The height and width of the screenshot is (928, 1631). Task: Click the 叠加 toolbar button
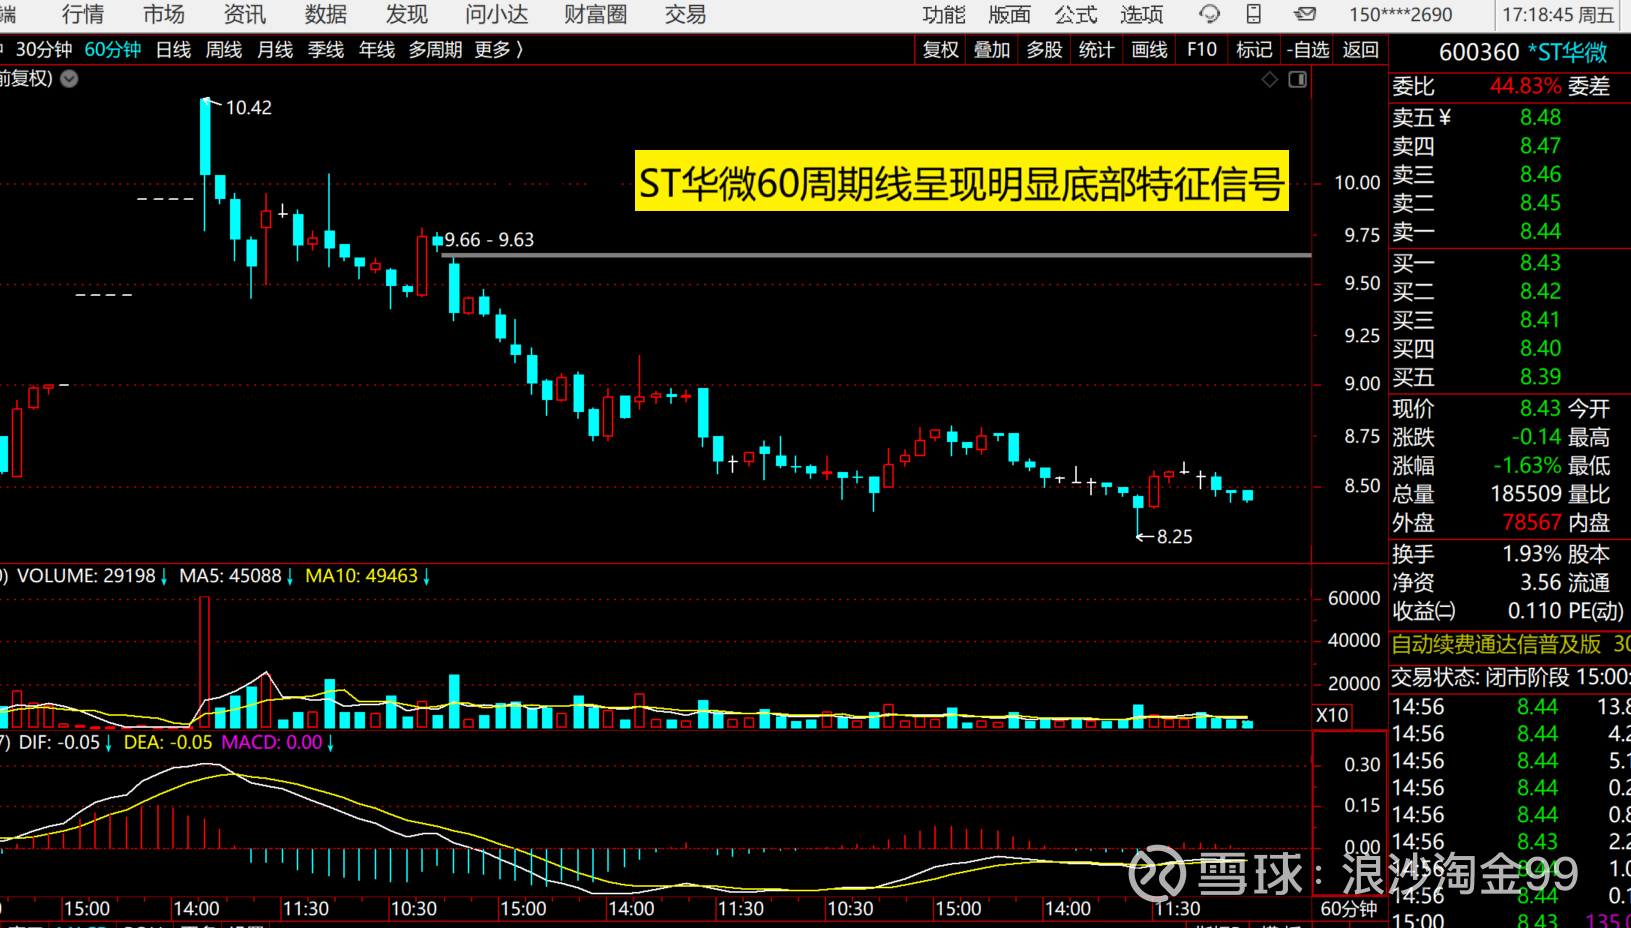click(993, 50)
